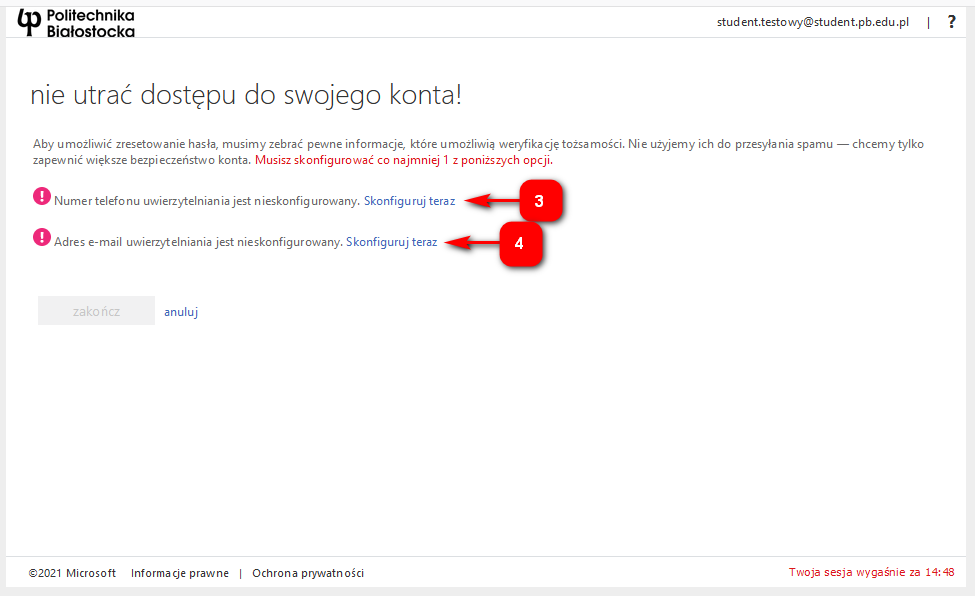Click text 'Adres e-mail uwierzytelniania jest nieskonfigurowany'
Screen dimensions: 975x596
tap(198, 242)
